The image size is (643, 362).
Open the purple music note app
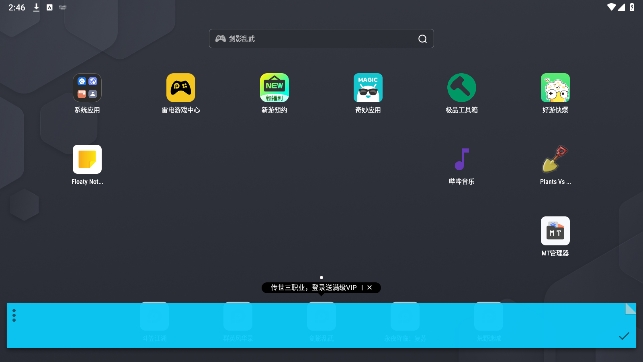[461, 159]
